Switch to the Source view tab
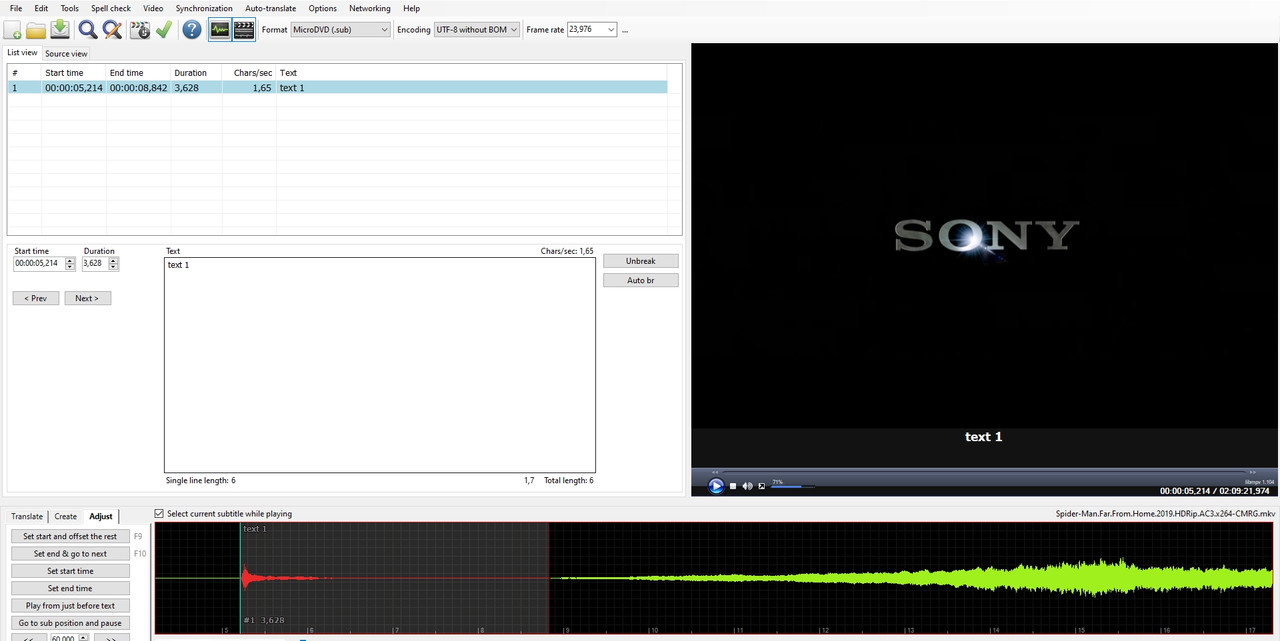Viewport: 1280px width, 641px height. click(66, 53)
